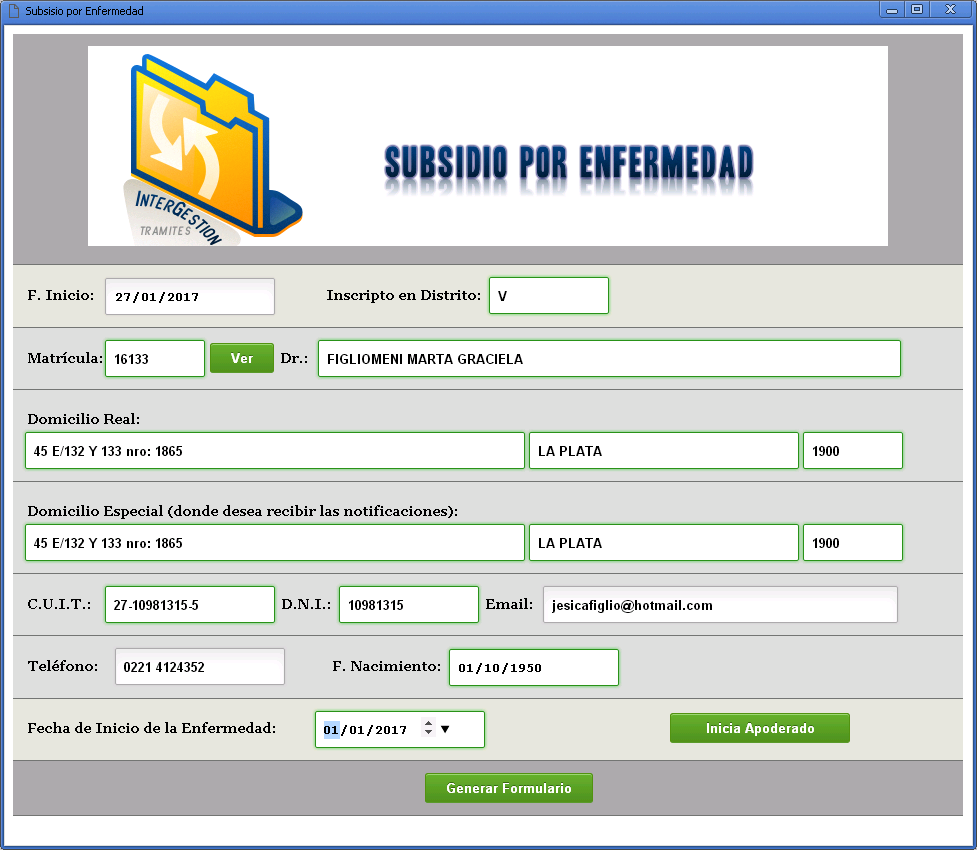Click the Generar Formulario button
The width and height of the screenshot is (977, 850).
pos(508,788)
